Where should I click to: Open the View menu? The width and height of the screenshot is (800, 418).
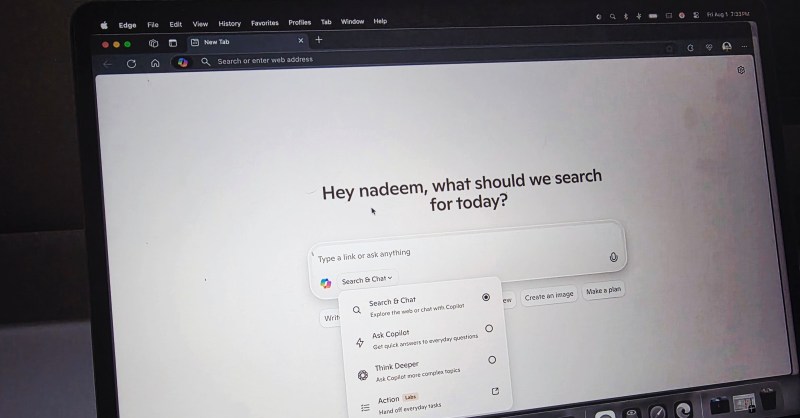pyautogui.click(x=200, y=24)
